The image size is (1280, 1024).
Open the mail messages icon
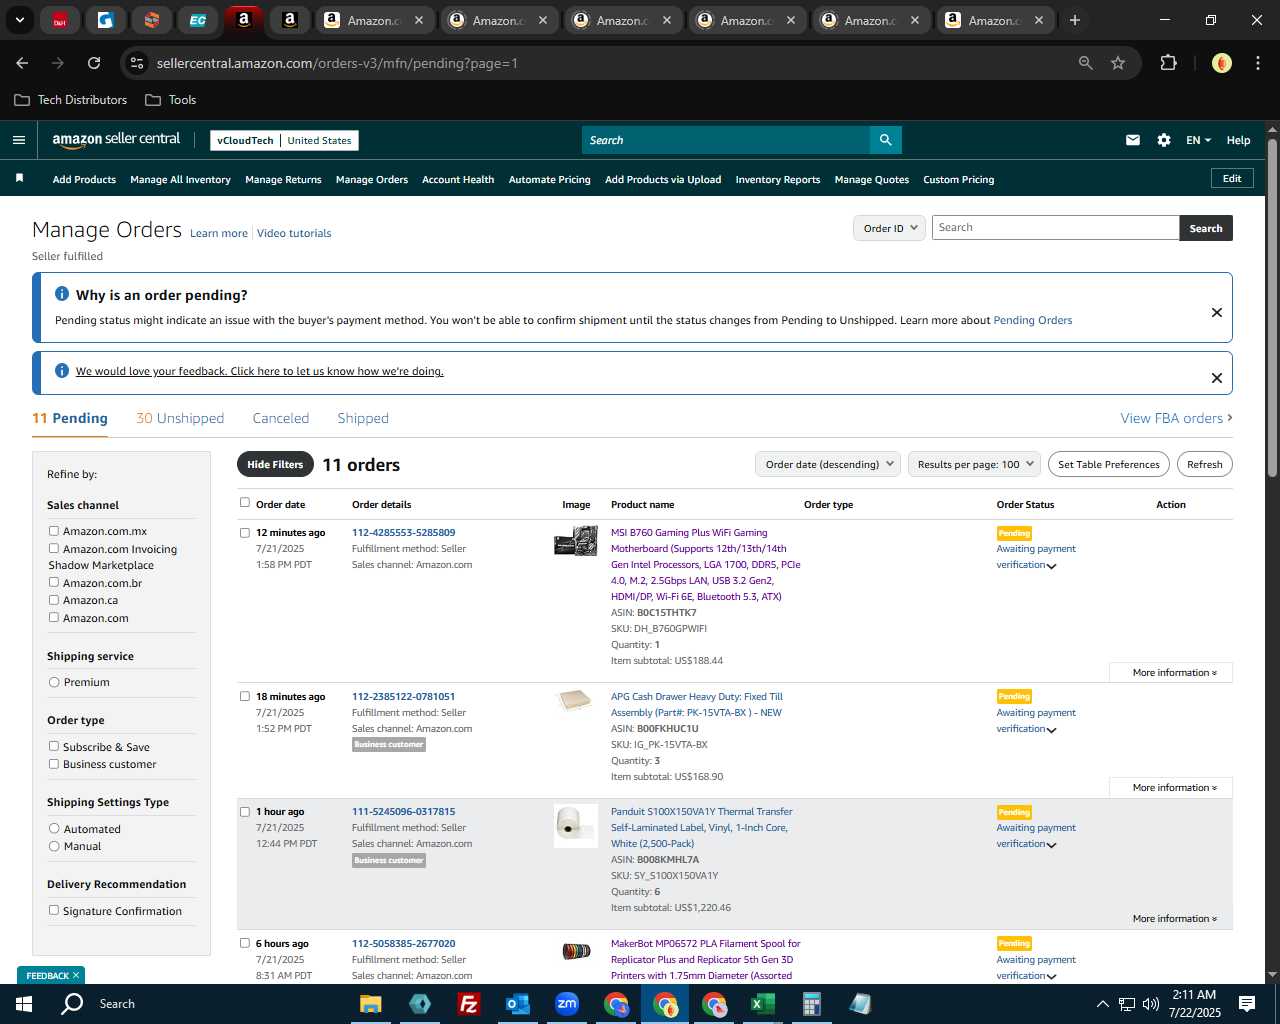coord(1133,140)
